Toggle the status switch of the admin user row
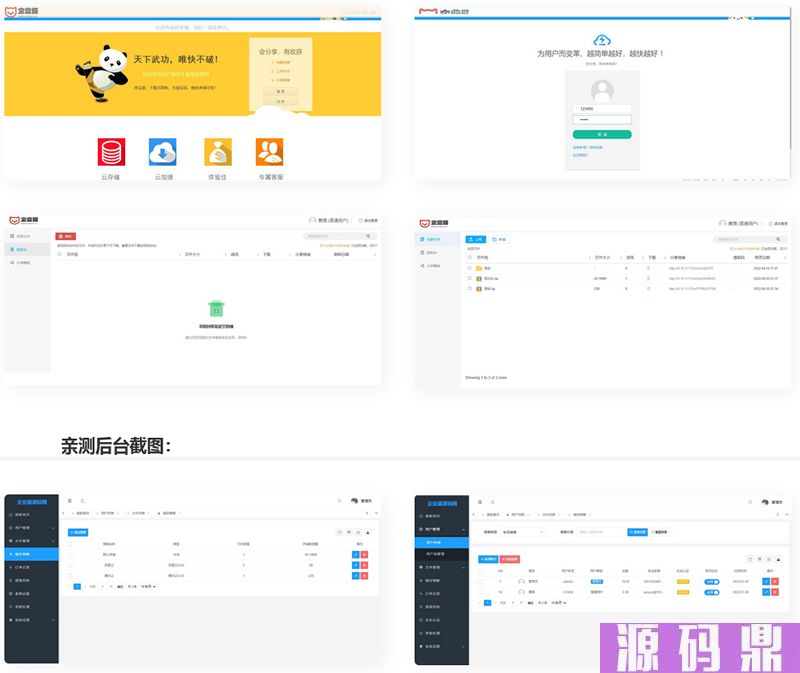 [x=712, y=582]
